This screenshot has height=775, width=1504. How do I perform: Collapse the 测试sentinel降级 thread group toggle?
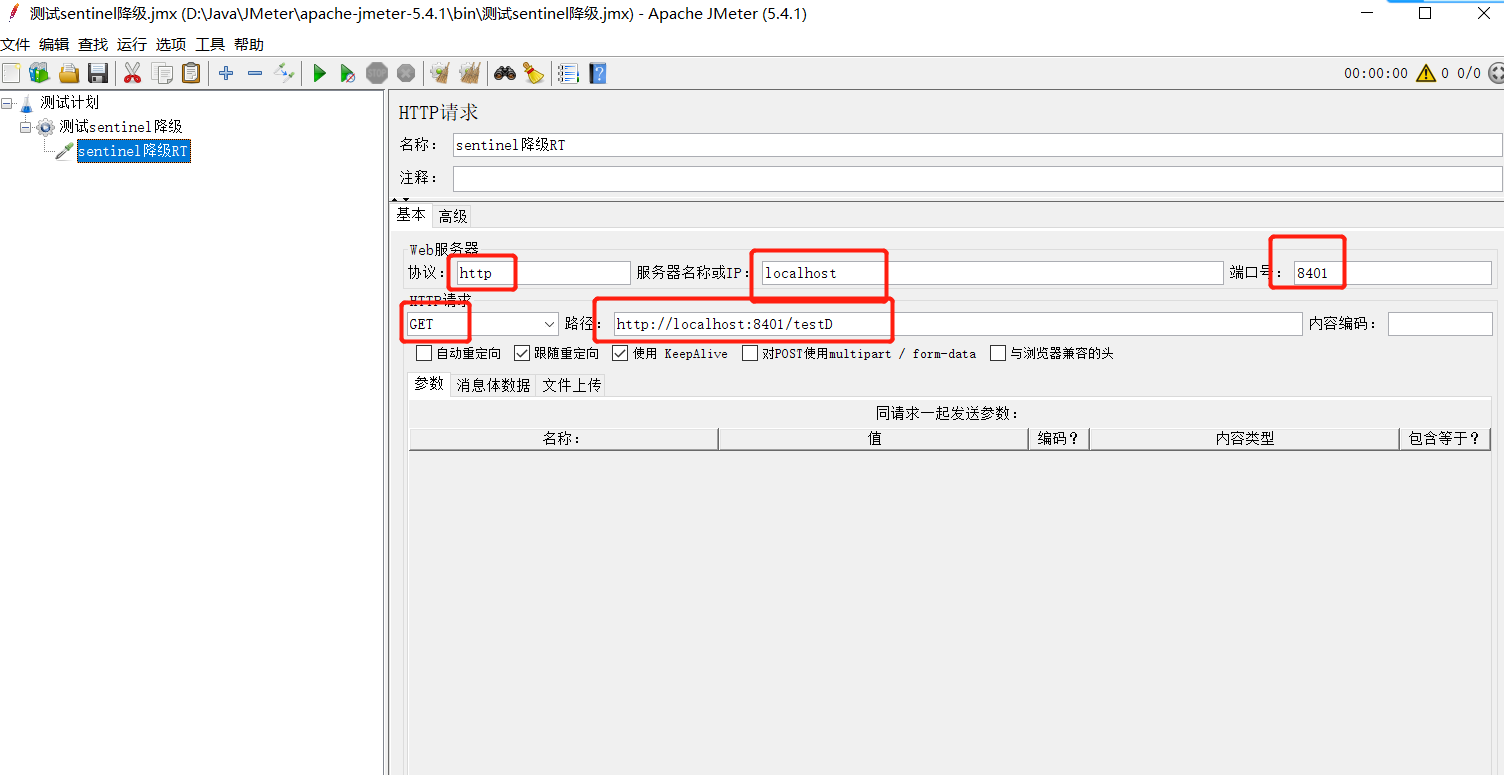tap(26, 127)
